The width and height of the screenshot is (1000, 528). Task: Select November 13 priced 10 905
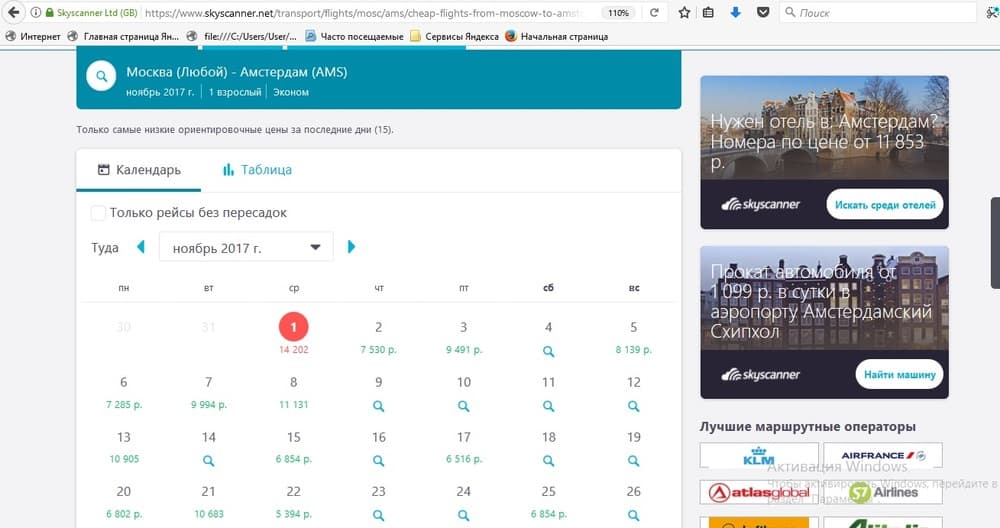point(124,447)
